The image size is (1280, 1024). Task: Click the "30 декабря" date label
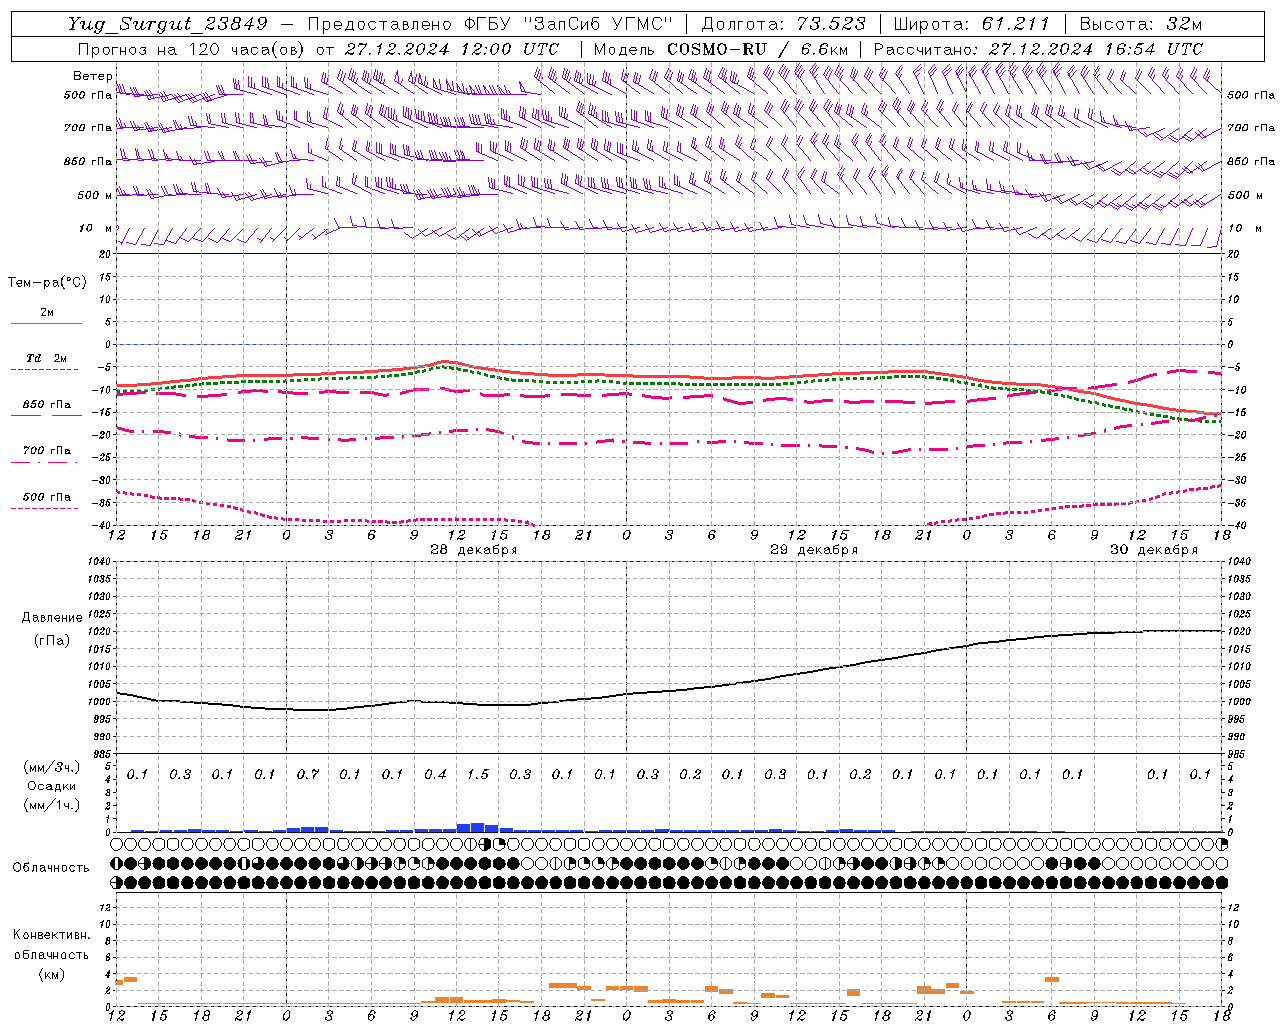(x=1153, y=550)
